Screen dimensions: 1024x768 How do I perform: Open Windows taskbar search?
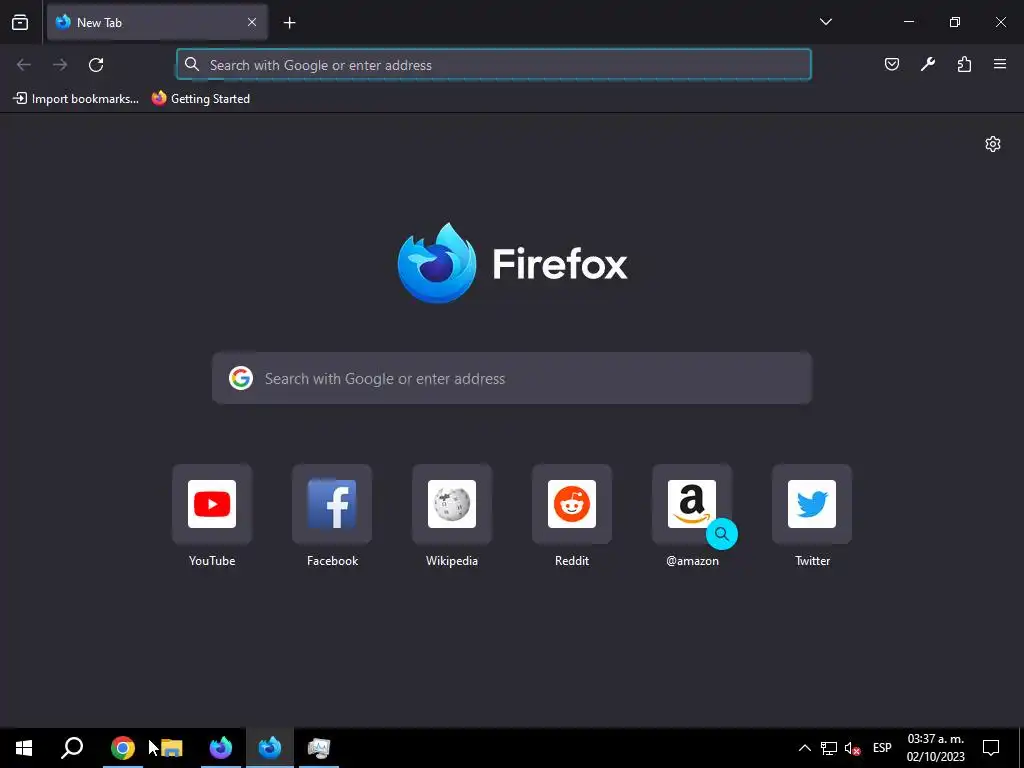(72, 748)
